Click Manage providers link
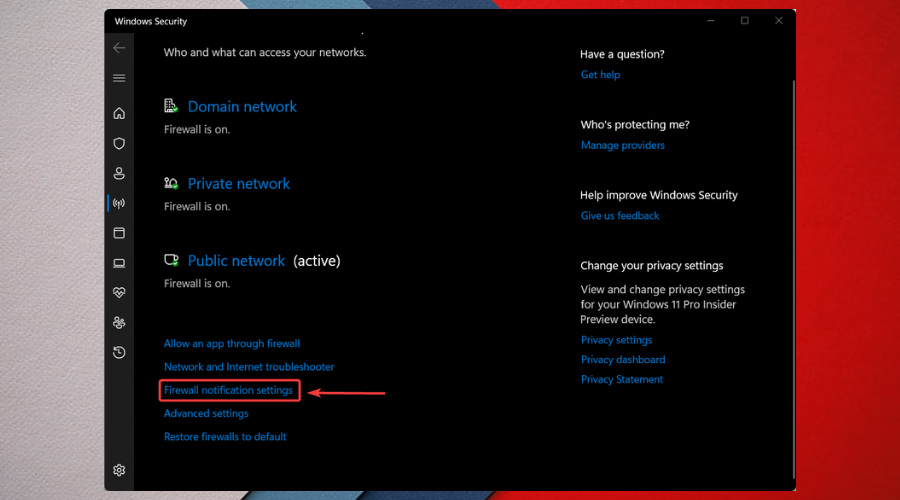This screenshot has height=500, width=900. point(622,146)
